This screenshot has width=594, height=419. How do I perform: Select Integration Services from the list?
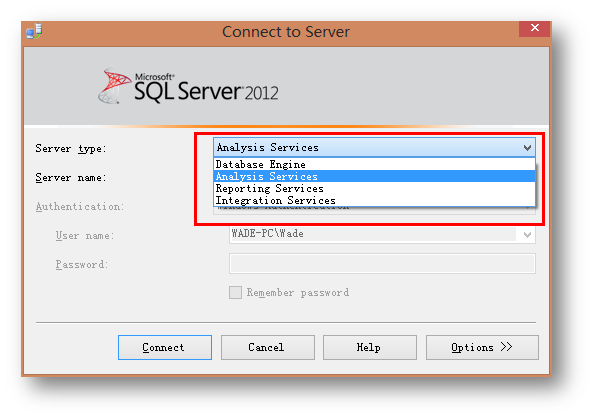pyautogui.click(x=374, y=200)
